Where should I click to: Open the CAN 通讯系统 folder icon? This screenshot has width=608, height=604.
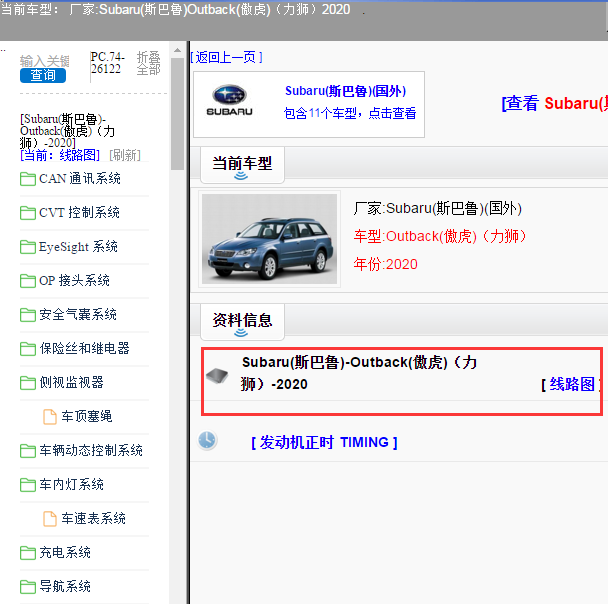tap(28, 179)
